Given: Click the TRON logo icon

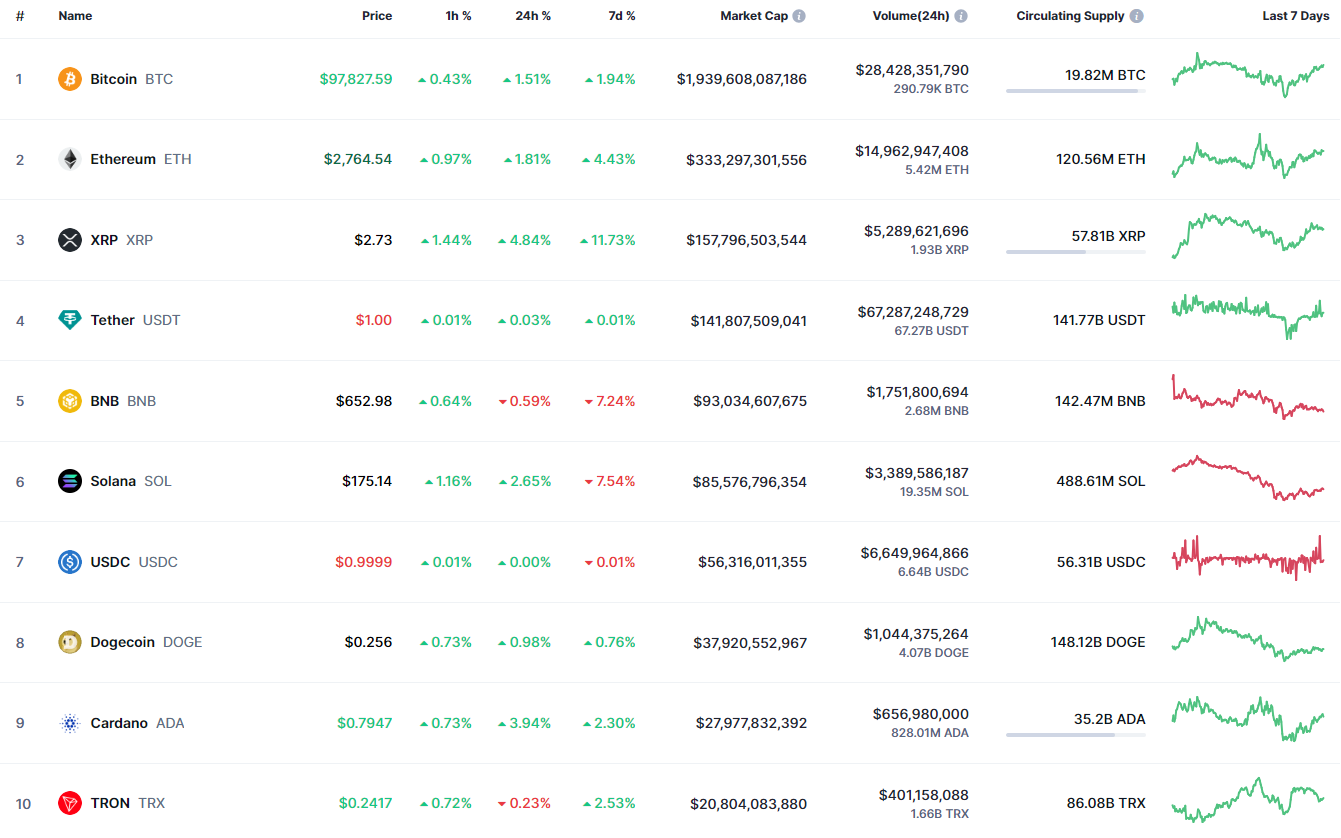Looking at the screenshot, I should coord(70,803).
